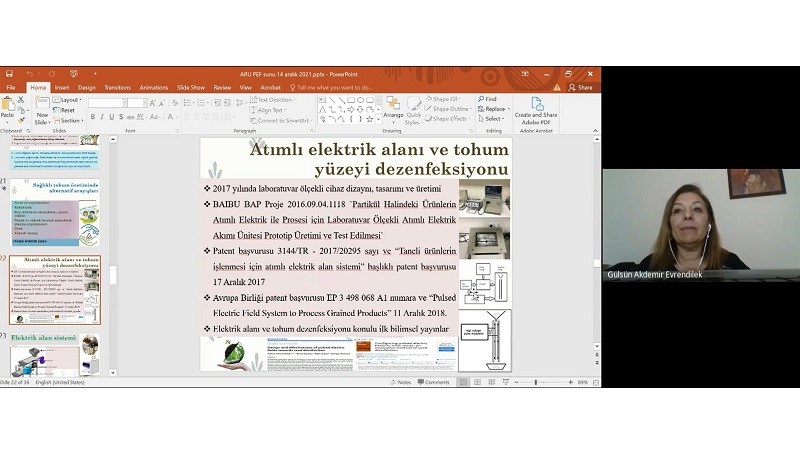Screen dimensions: 800x454
Task: Select the right arrow shape in gallery
Action: 351,109
